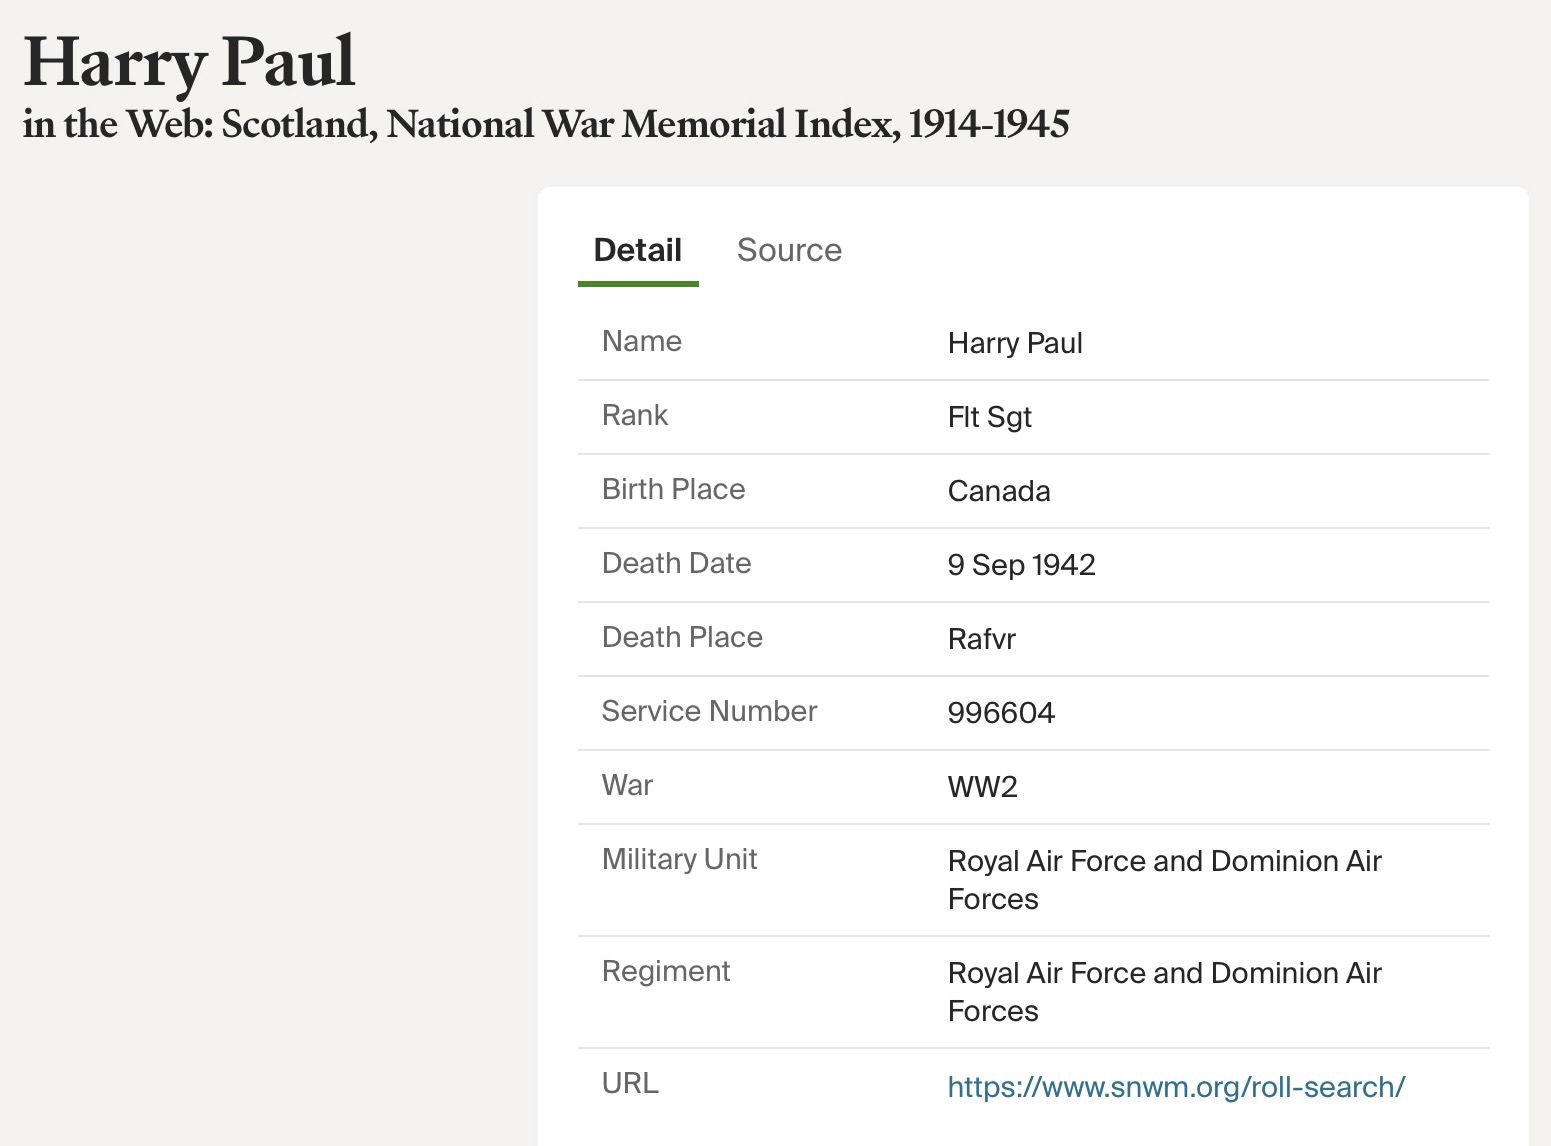The height and width of the screenshot is (1146, 1551).
Task: Click the Rank field label
Action: click(x=634, y=415)
